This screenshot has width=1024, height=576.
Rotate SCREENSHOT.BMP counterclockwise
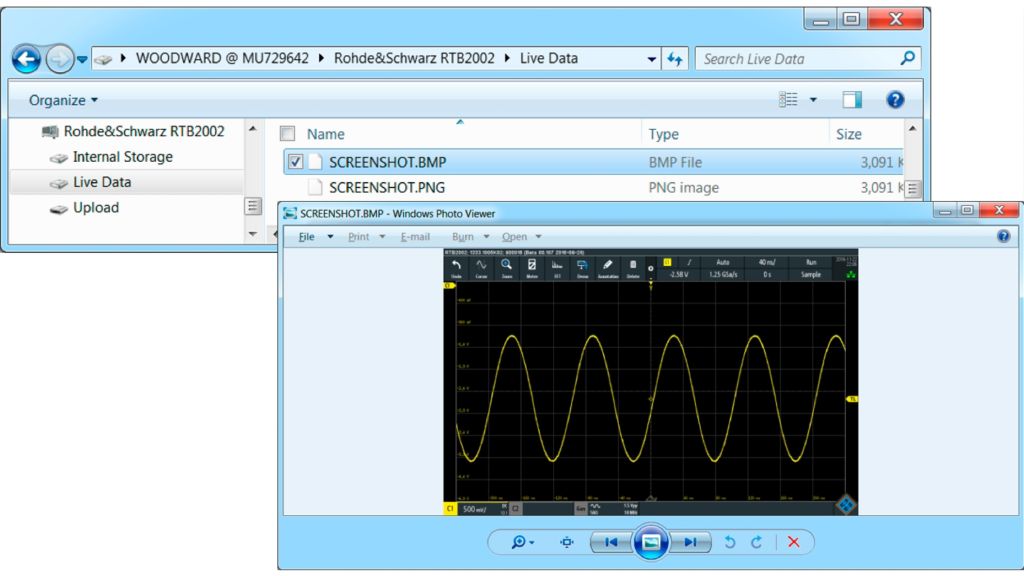pos(731,542)
